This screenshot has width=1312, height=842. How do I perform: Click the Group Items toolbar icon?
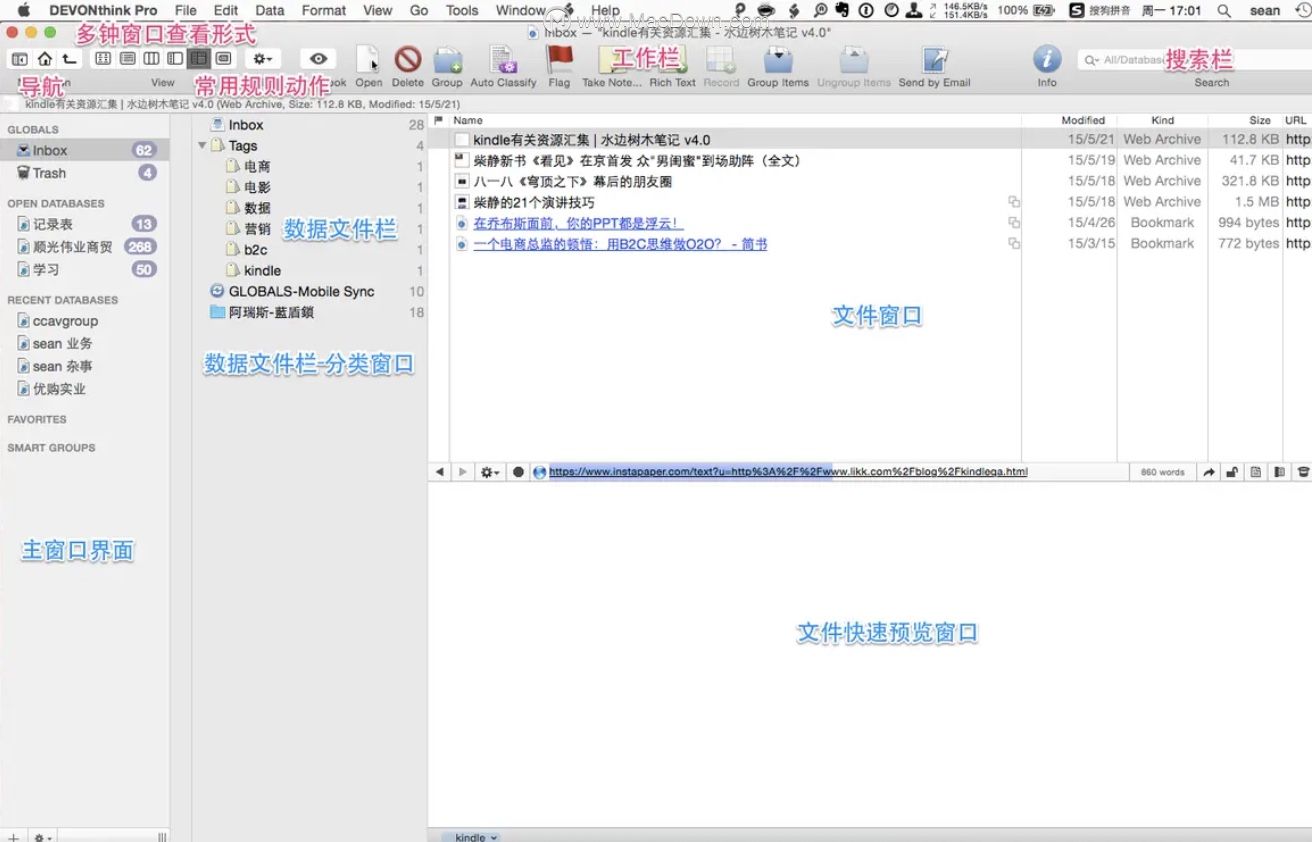click(x=777, y=60)
